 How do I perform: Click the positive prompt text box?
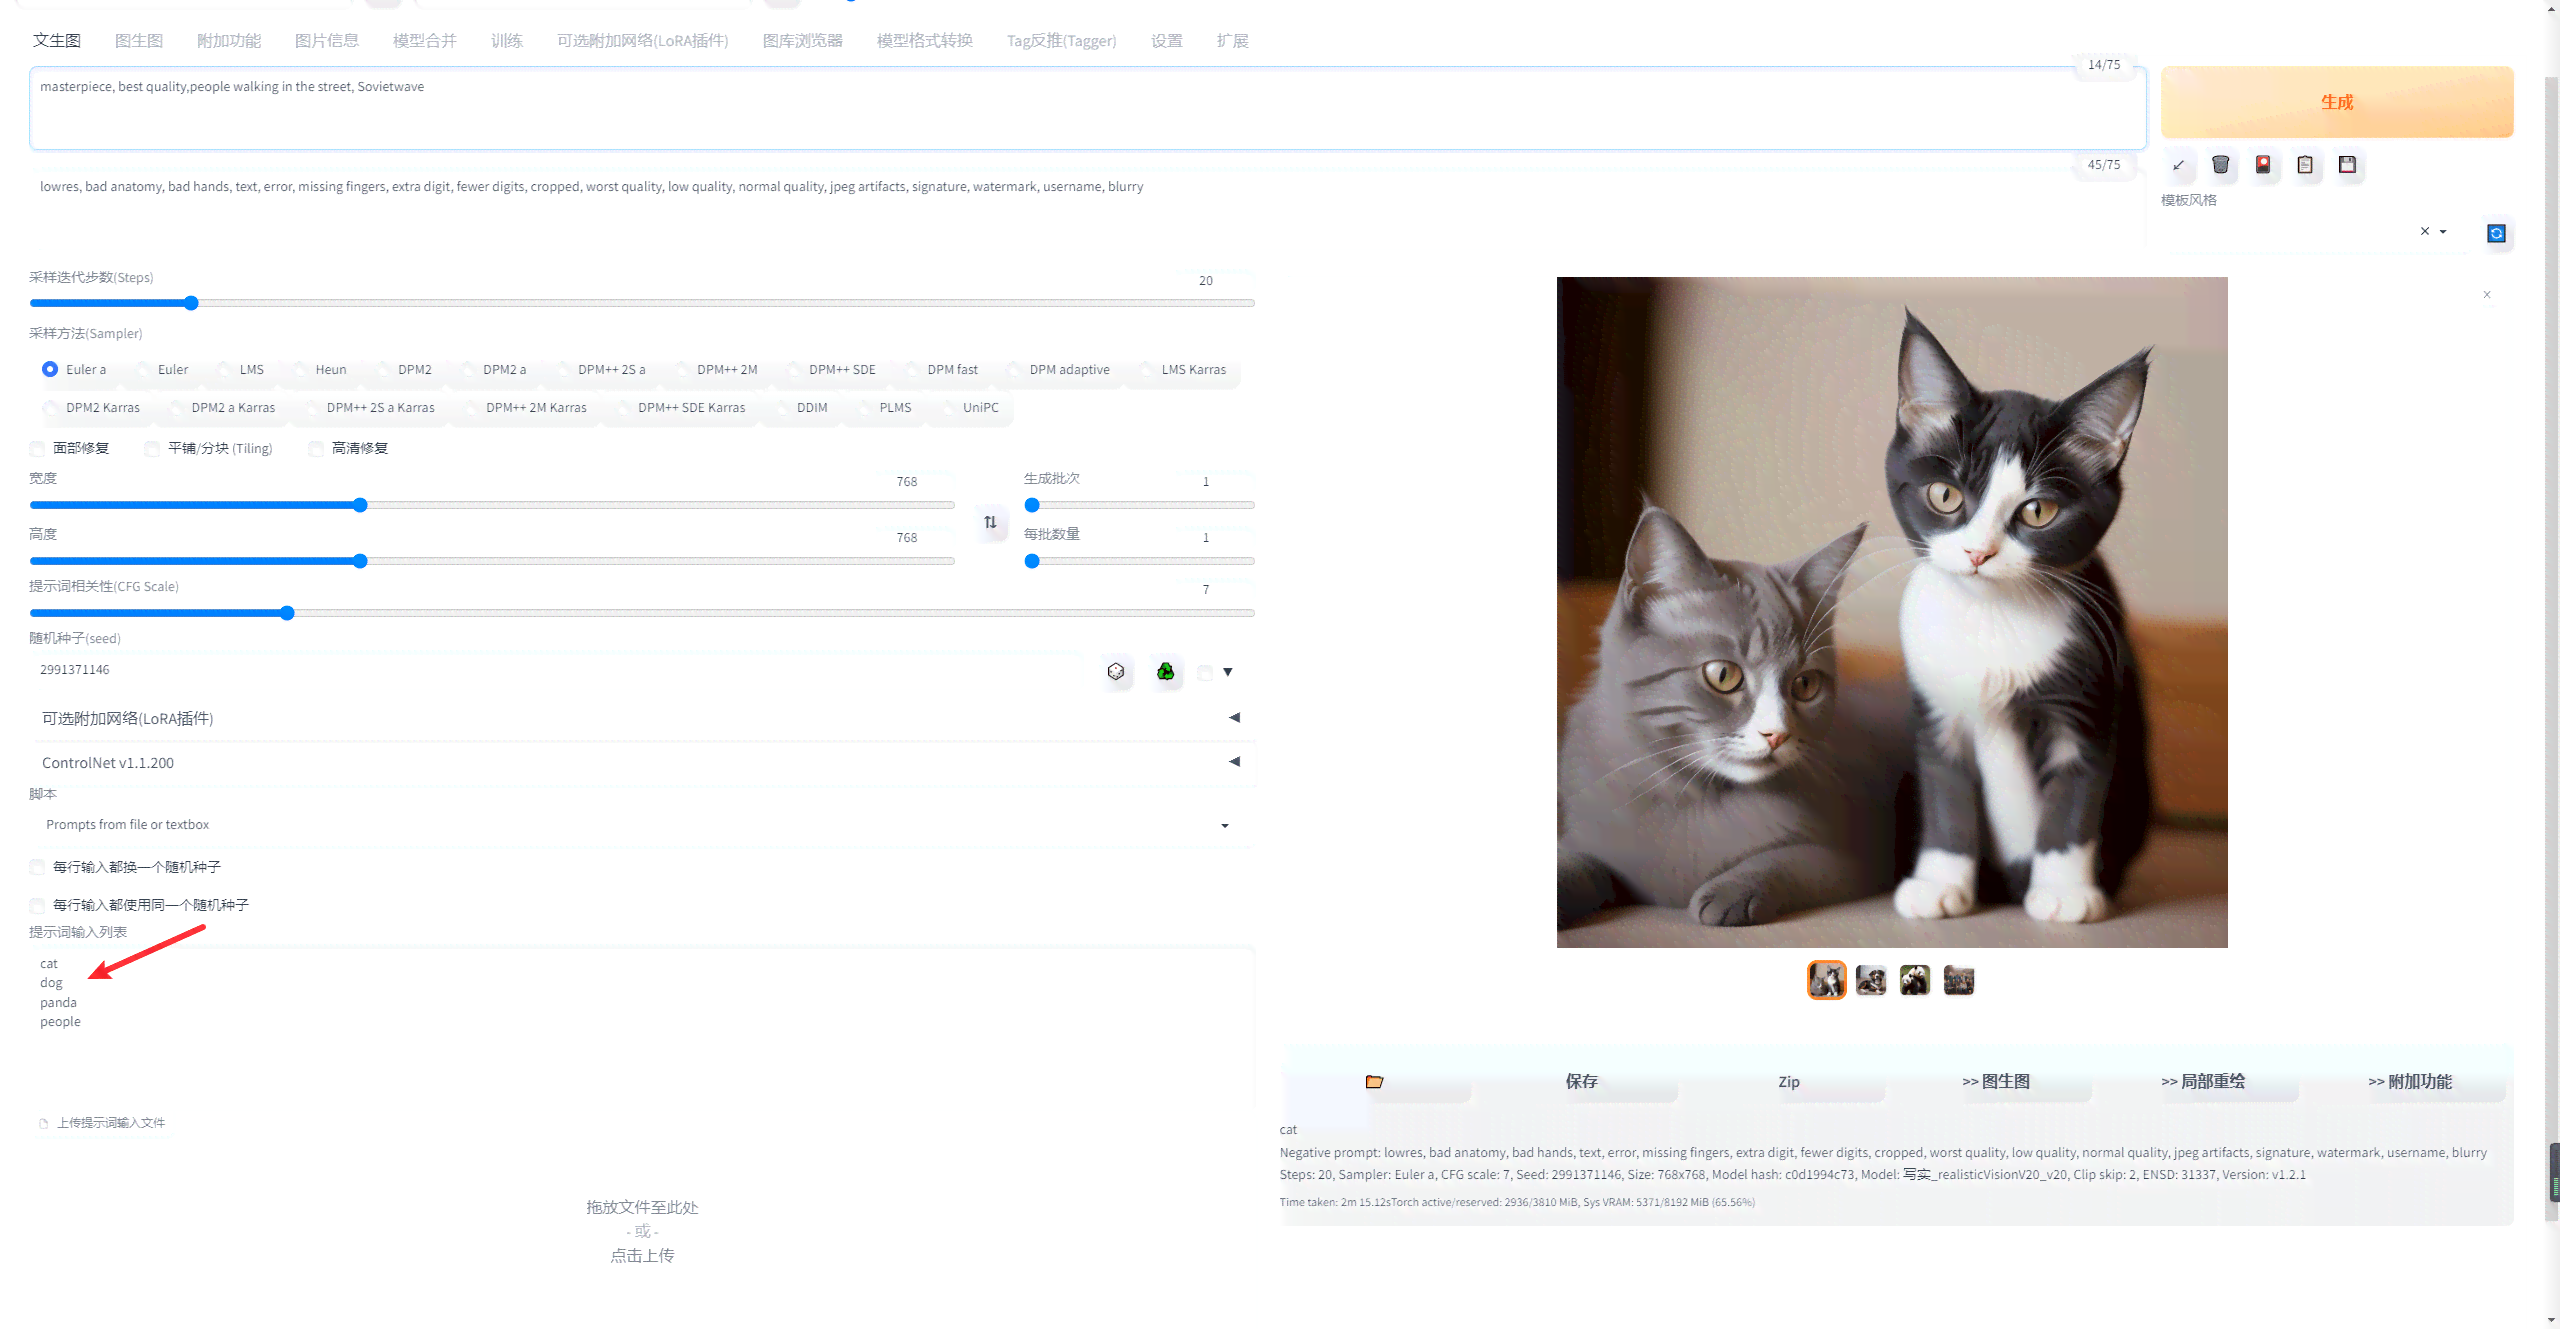coord(1088,108)
